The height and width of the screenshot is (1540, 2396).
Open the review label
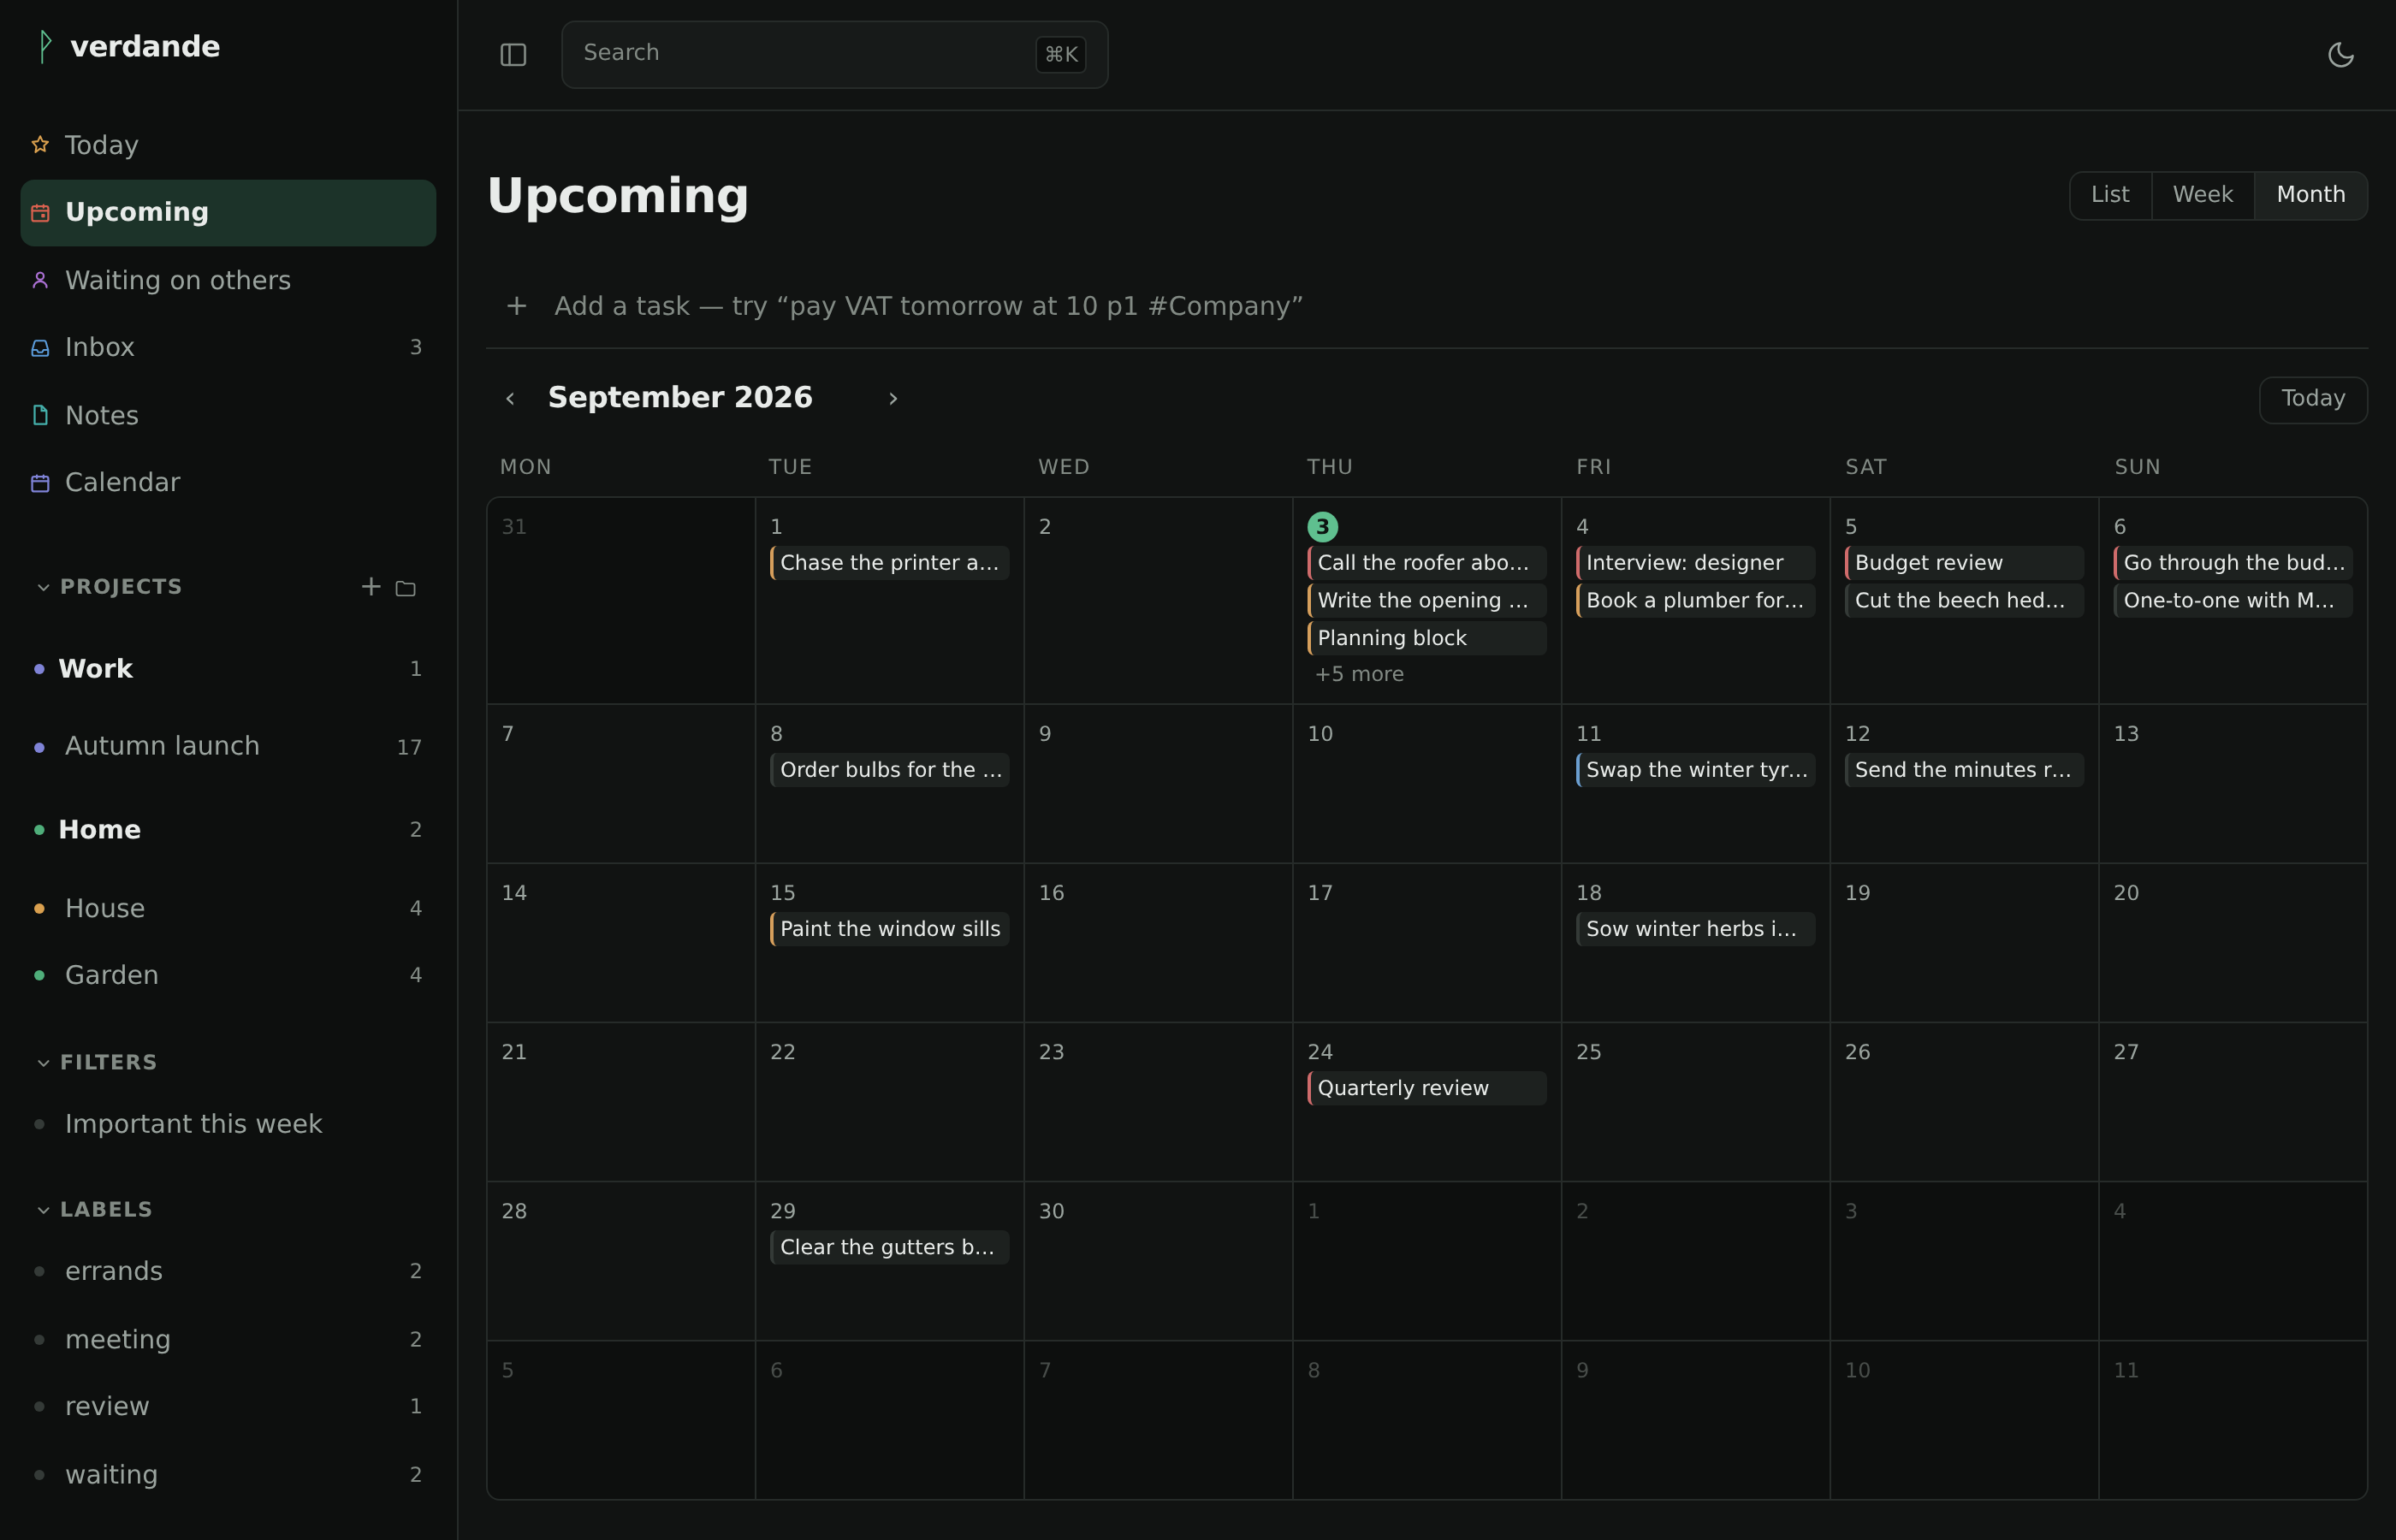pyautogui.click(x=228, y=1406)
